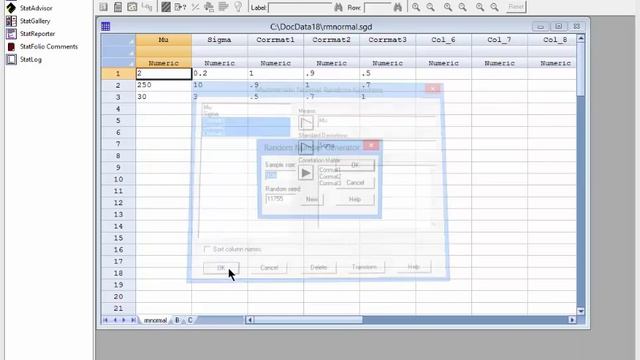
Task: Select the Sigma column header
Action: coord(220,40)
